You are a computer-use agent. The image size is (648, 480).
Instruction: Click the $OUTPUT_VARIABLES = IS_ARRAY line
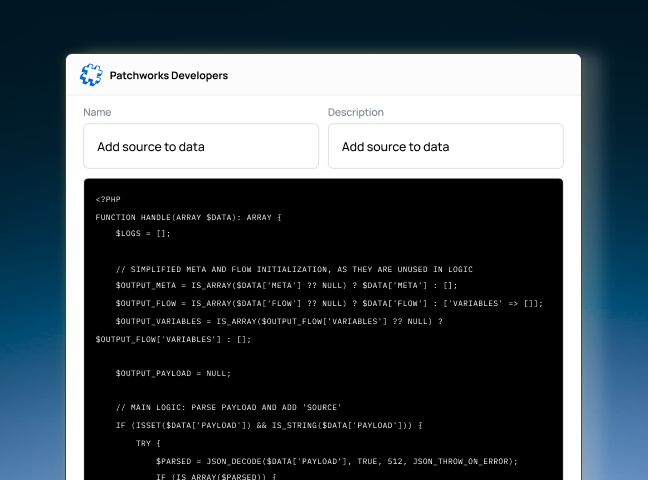tap(279, 321)
